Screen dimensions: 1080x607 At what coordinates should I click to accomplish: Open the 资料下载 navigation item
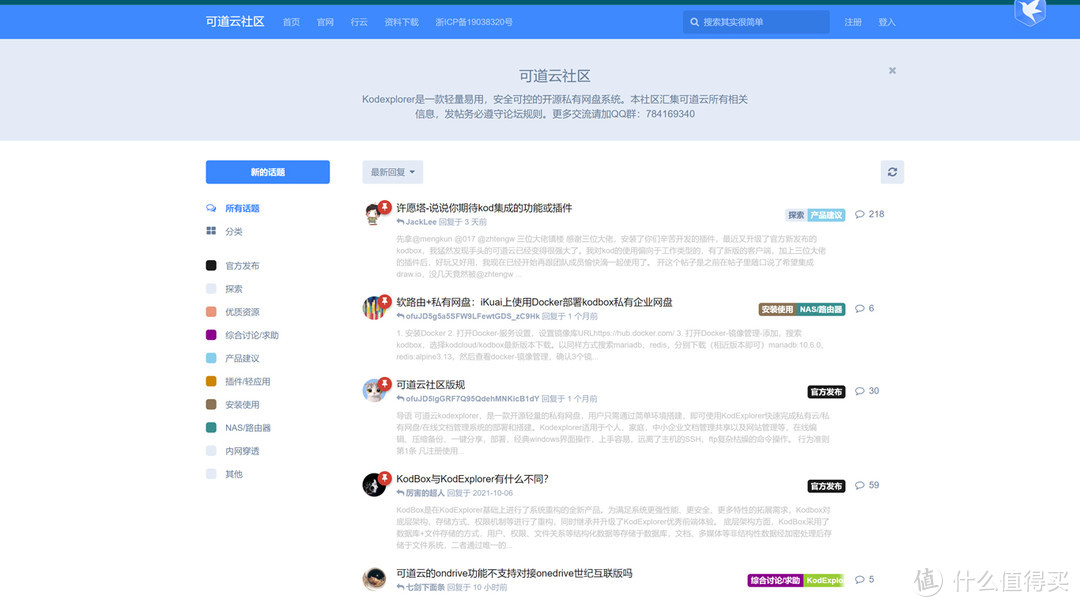[x=400, y=21]
